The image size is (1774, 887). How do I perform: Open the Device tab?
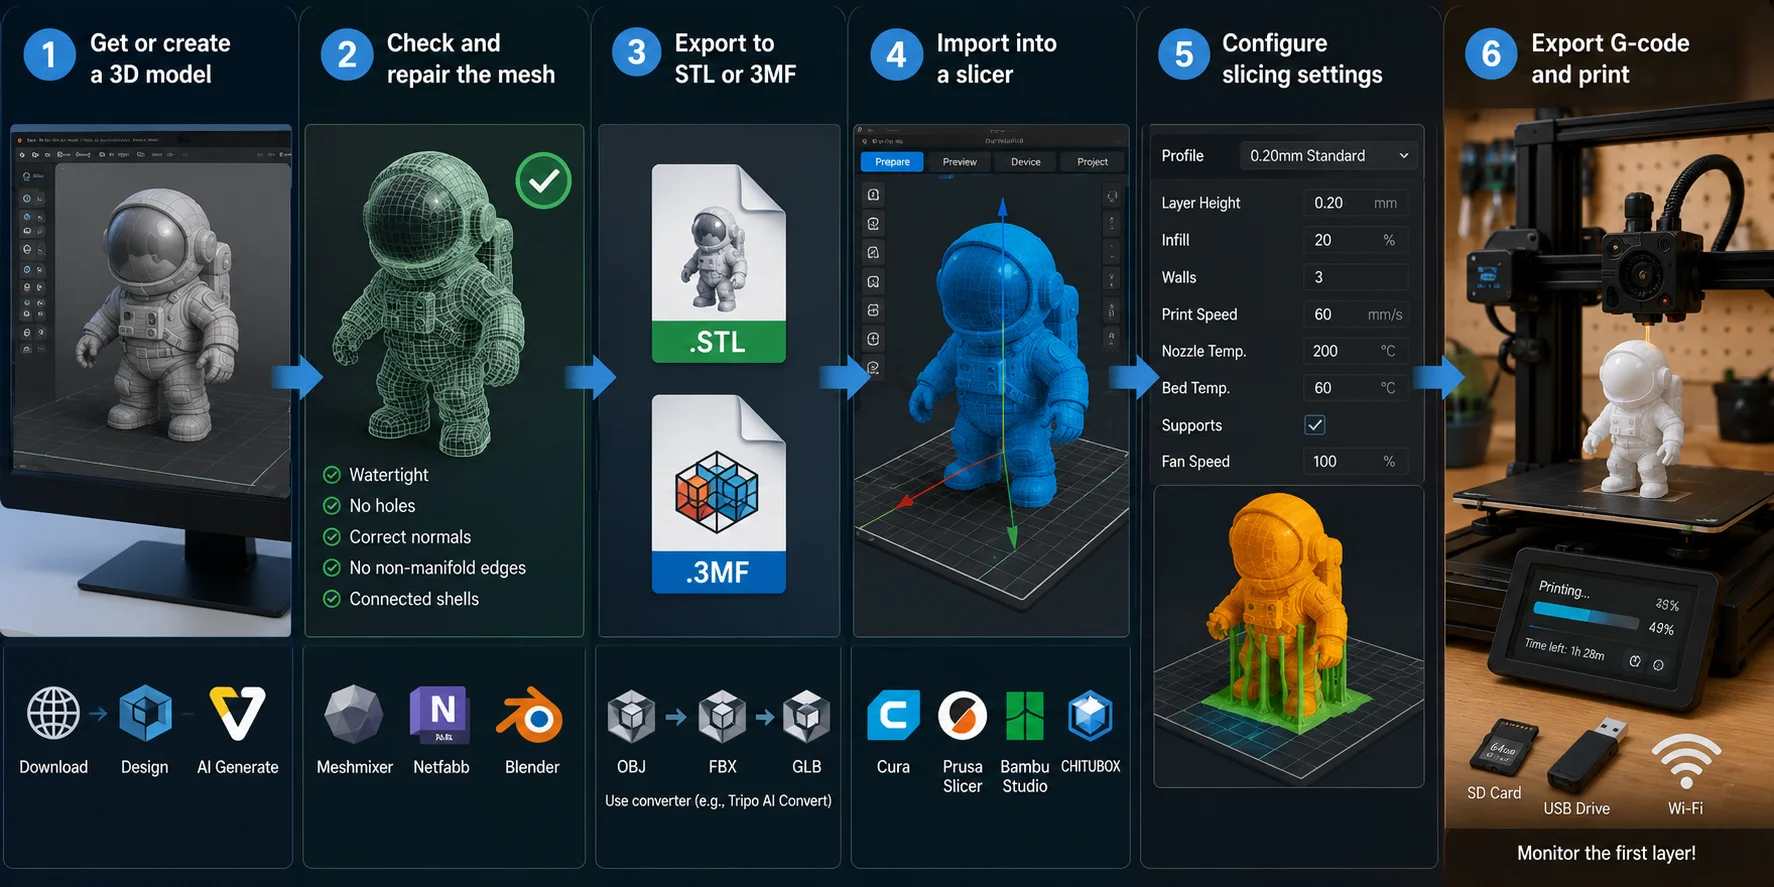[1025, 162]
